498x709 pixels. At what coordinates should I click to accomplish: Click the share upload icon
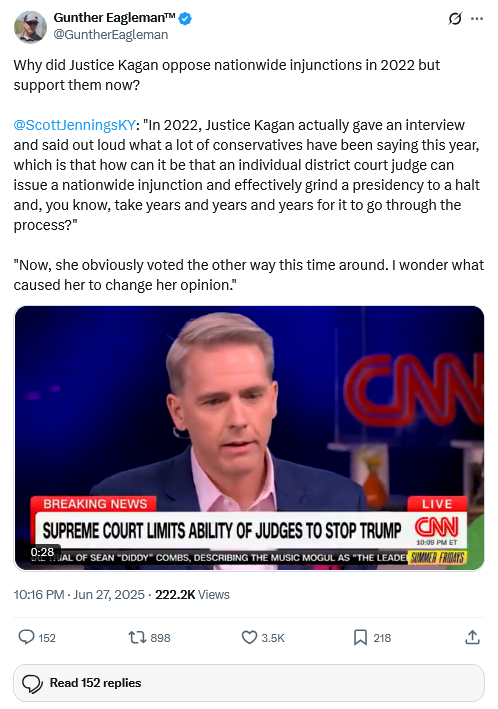pyautogui.click(x=472, y=637)
